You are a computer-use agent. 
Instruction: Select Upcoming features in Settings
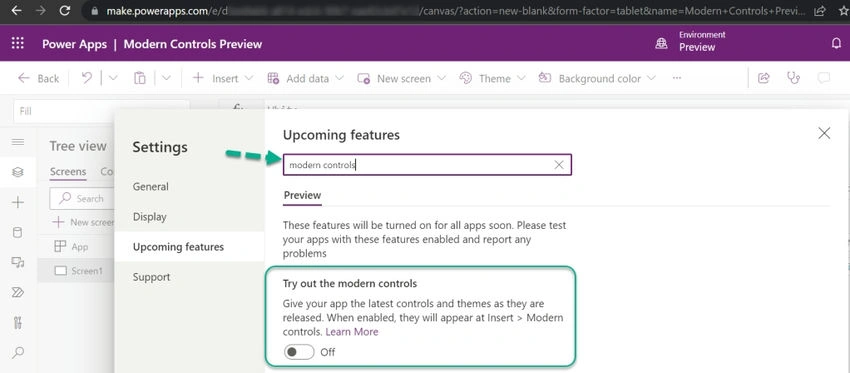(178, 247)
